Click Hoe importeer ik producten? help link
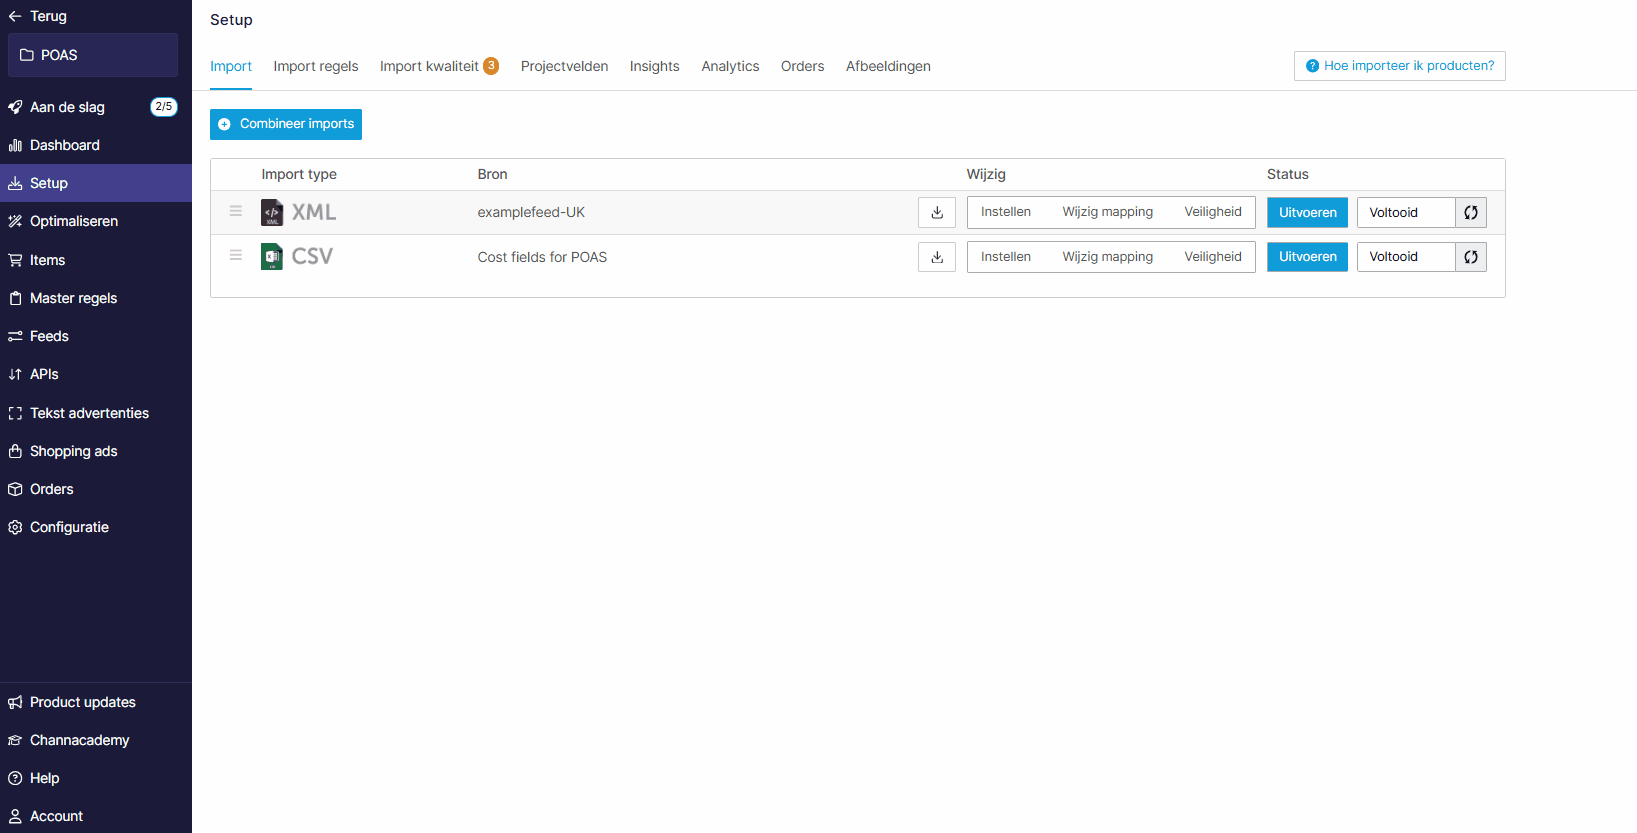This screenshot has width=1637, height=833. click(x=1400, y=66)
